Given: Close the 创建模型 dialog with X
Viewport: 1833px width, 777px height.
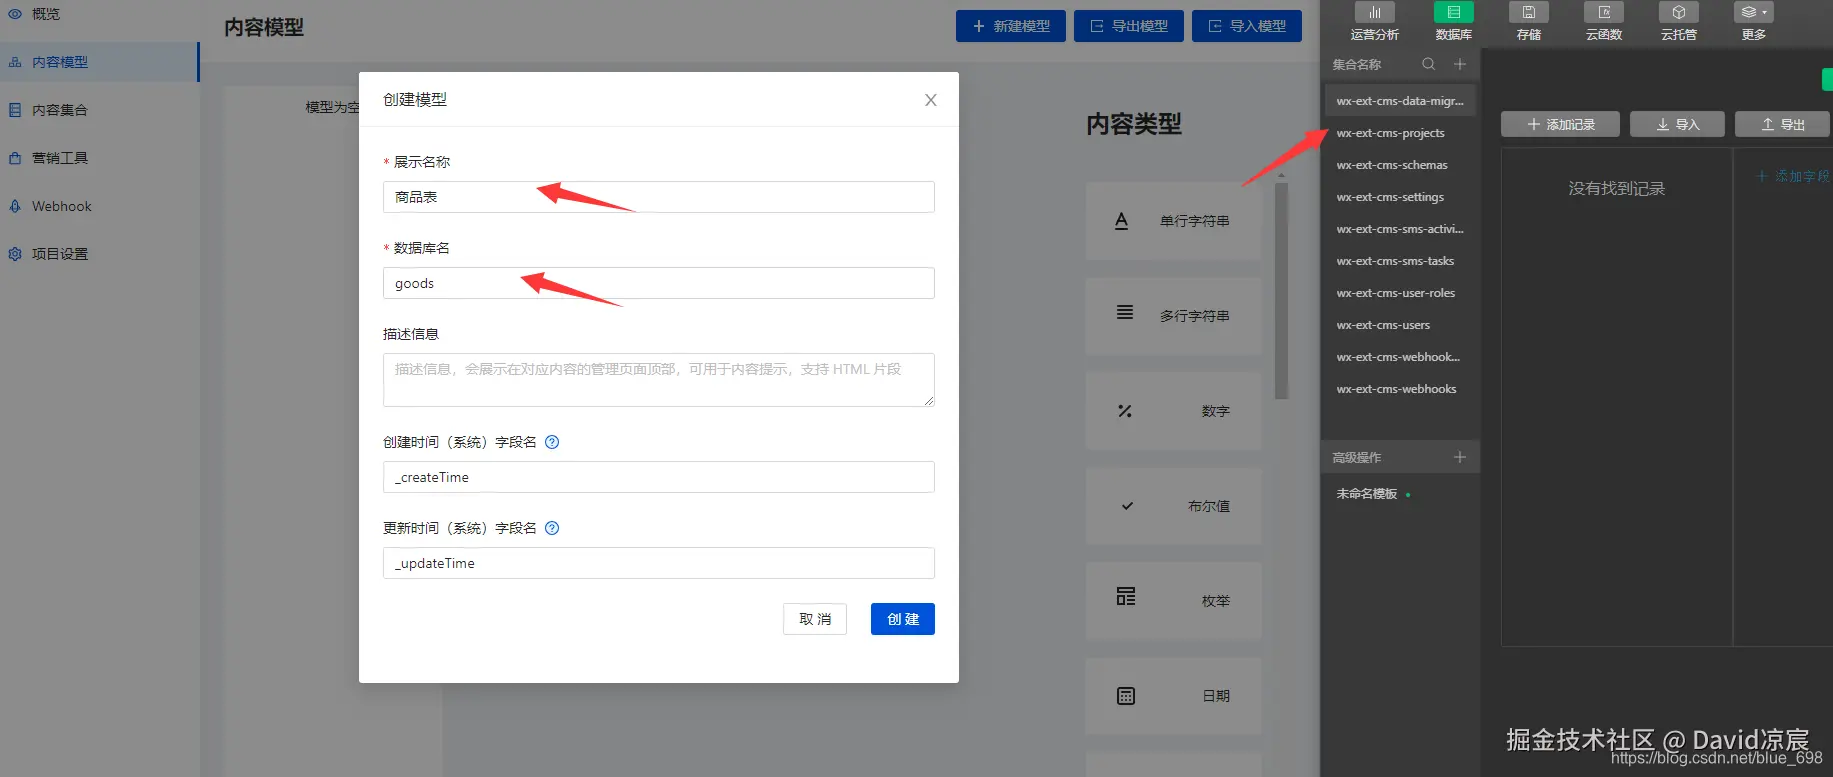Looking at the screenshot, I should coord(931,100).
